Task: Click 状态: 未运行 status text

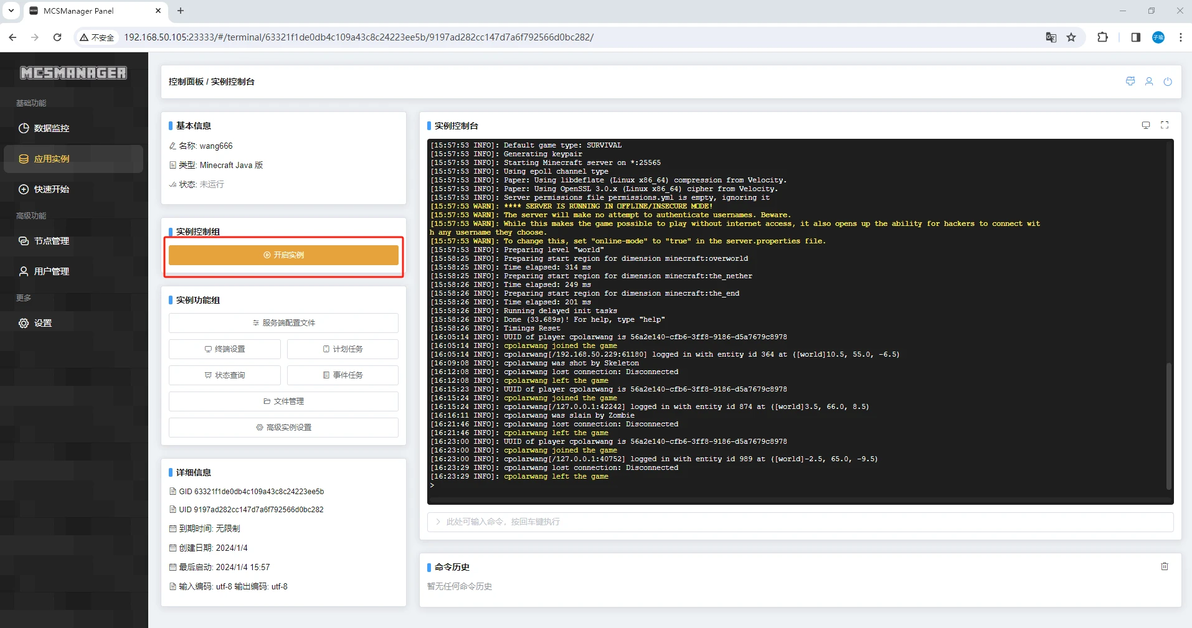Action: coord(201,185)
